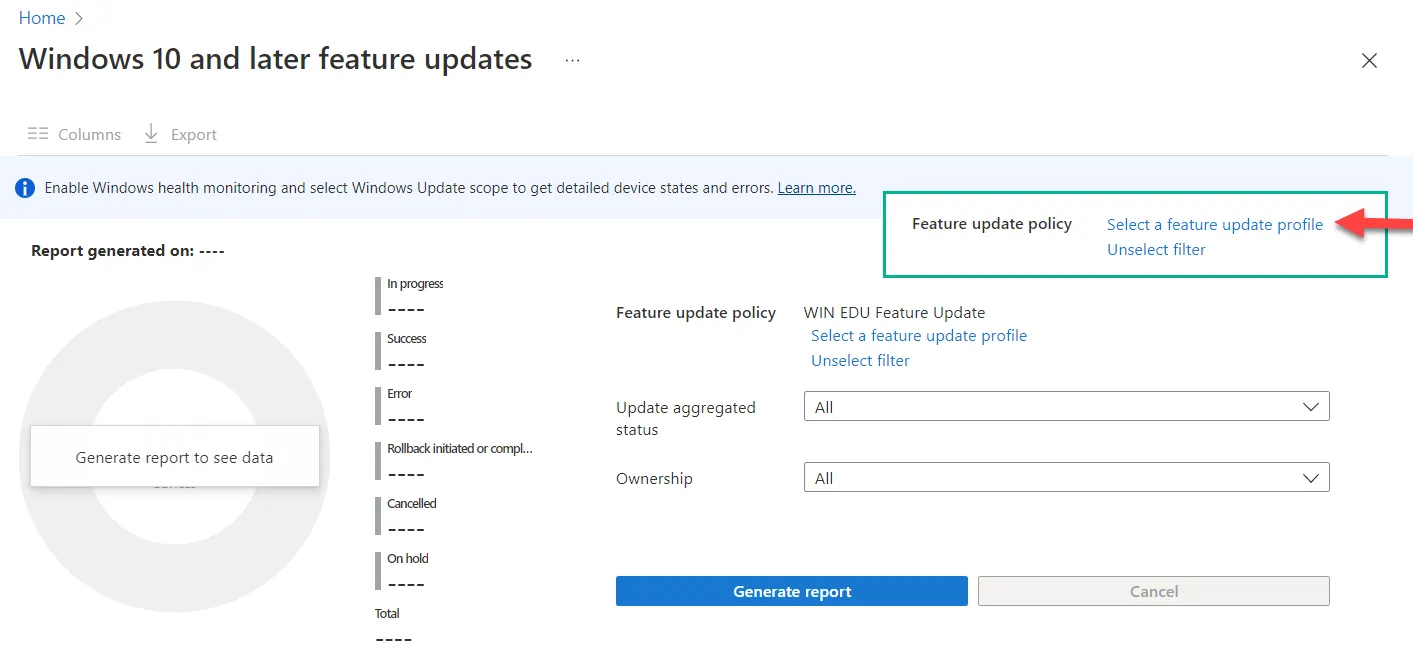The height and width of the screenshot is (661, 1413).
Task: Click Unselect filter below WIN EDU Feature Update
Action: point(860,361)
